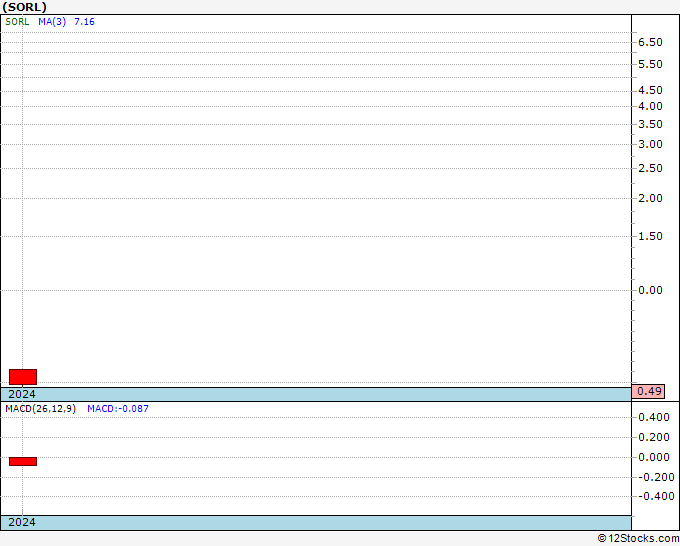This screenshot has height=546, width=680.
Task: Open the 12Stocks.com copyright link
Action: click(638, 539)
